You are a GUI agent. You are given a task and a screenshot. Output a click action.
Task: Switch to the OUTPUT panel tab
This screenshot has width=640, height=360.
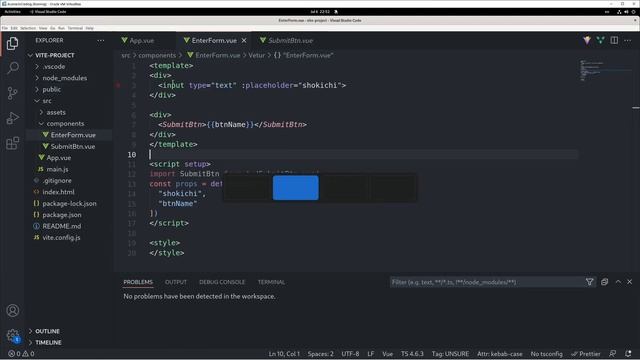(176, 282)
